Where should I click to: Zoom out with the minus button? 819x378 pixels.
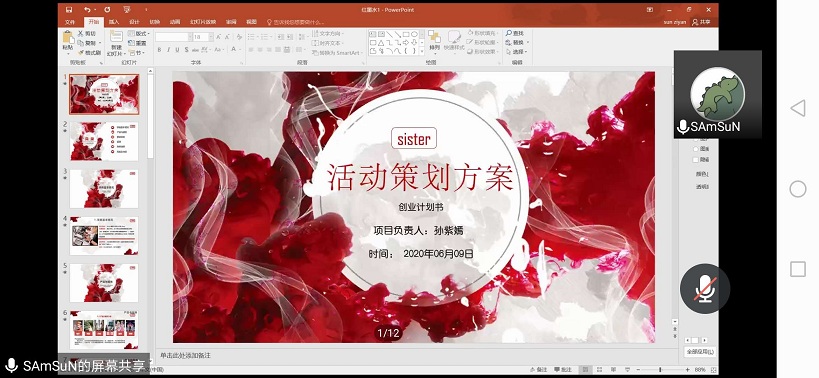pyautogui.click(x=638, y=370)
